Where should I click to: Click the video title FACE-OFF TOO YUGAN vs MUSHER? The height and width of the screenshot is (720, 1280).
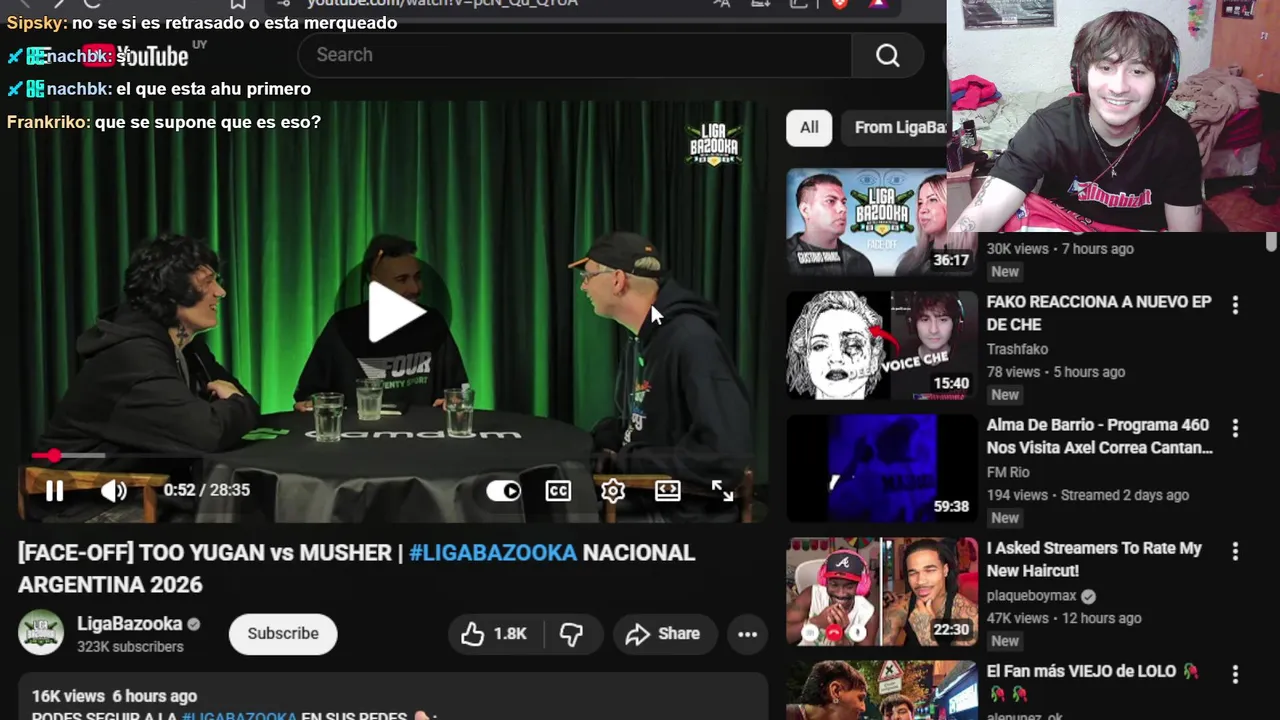click(356, 568)
